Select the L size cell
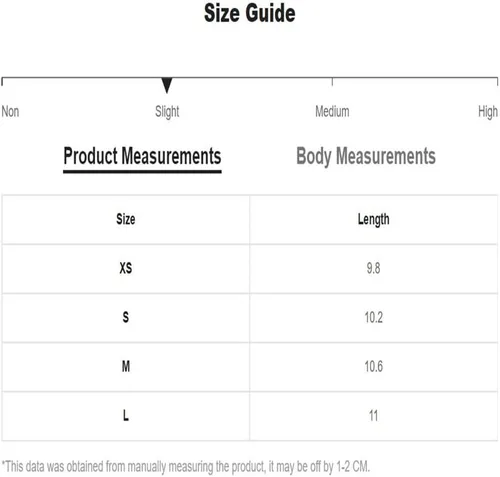 click(x=126, y=416)
